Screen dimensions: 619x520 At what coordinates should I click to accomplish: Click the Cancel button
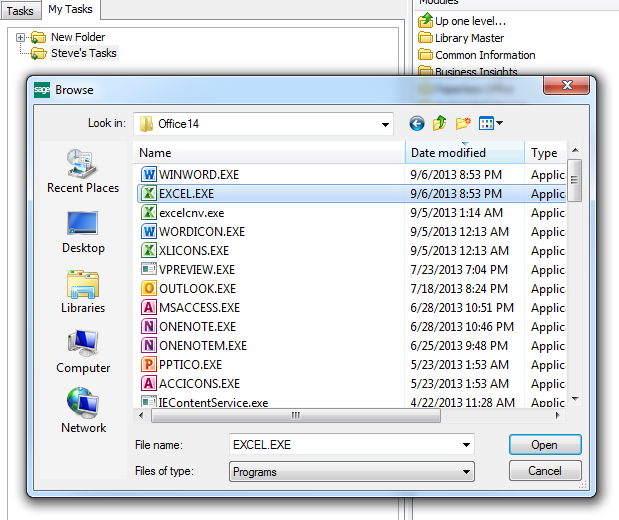tap(545, 471)
